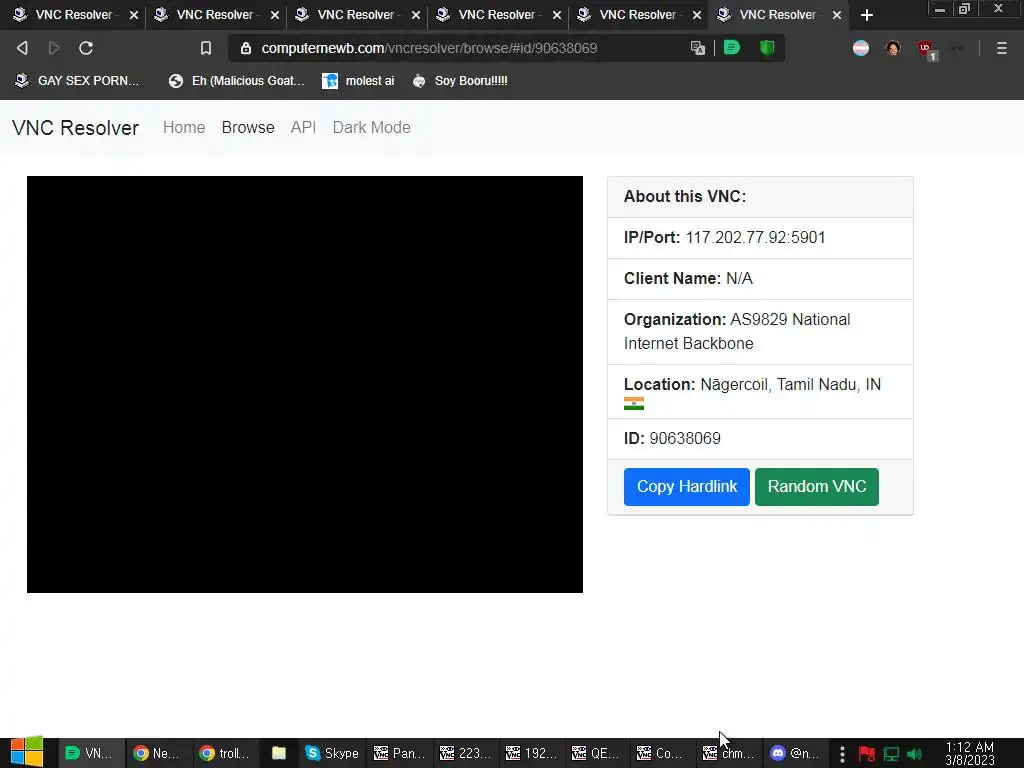The image size is (1024, 768).
Task: Go back using the browser back arrow
Action: click(x=22, y=48)
